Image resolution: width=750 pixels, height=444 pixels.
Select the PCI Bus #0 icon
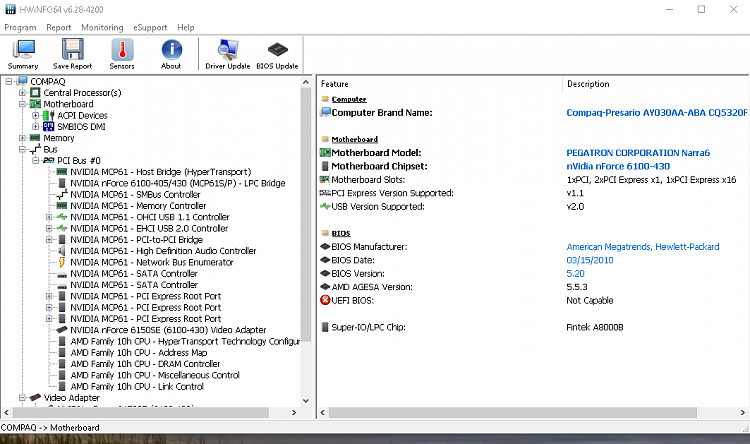48,160
